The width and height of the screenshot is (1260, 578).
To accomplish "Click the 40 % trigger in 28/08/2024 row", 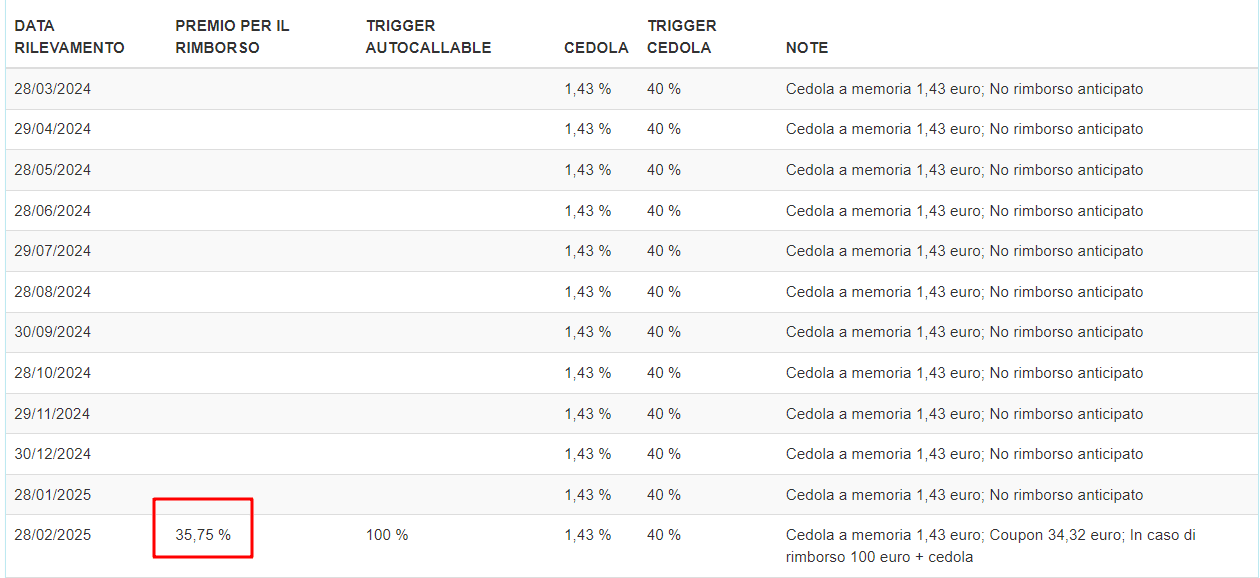I will coord(663,292).
